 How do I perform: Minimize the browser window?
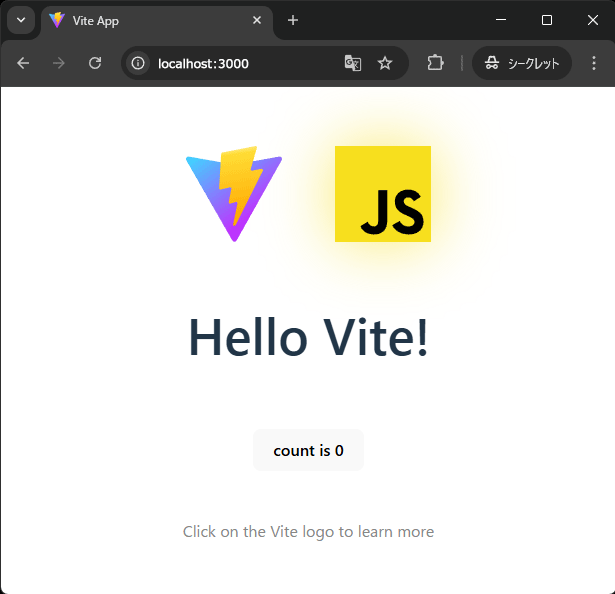[501, 20]
